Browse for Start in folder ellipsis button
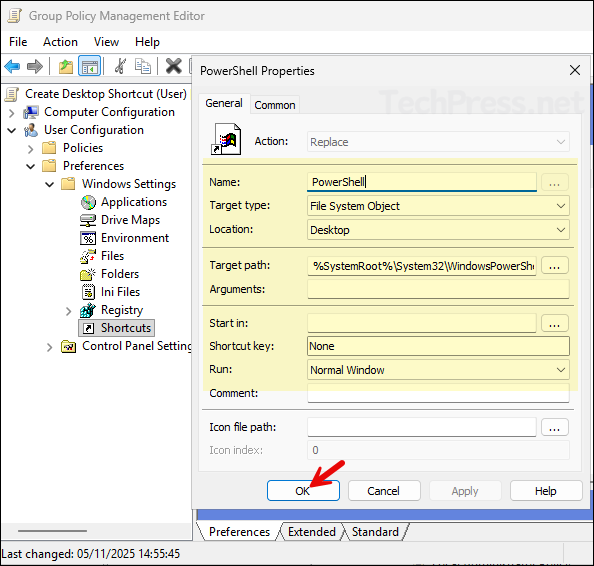Viewport: 594px width, 566px height. pyautogui.click(x=555, y=324)
